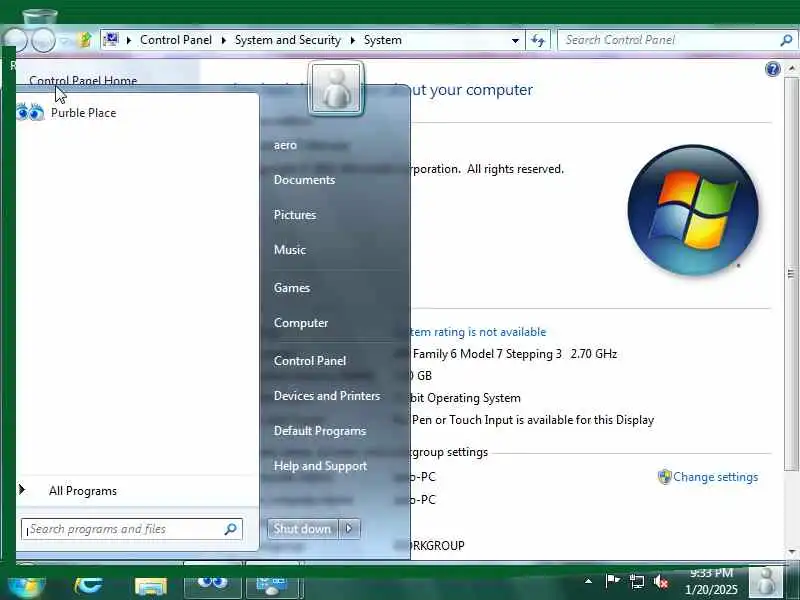
Task: Open Control Panel from the Start menu
Action: (x=310, y=361)
